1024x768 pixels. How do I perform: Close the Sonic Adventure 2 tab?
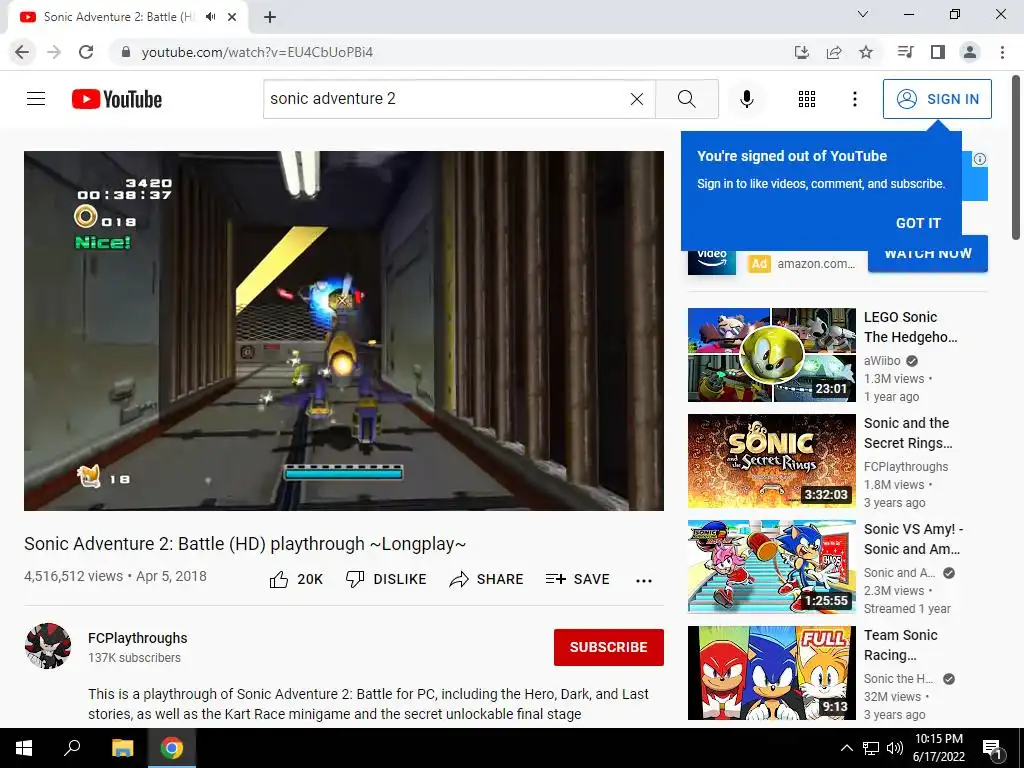coord(232,17)
